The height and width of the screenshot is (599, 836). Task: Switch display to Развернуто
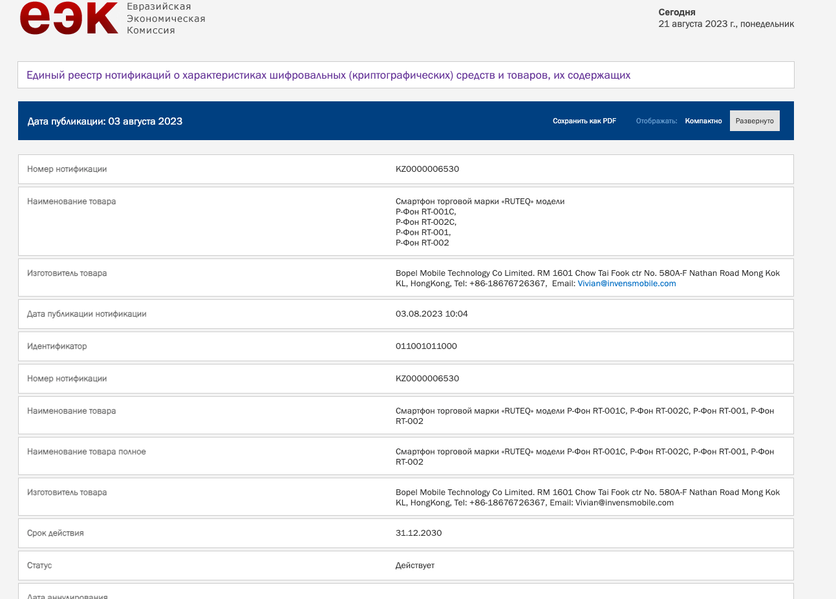pyautogui.click(x=754, y=121)
